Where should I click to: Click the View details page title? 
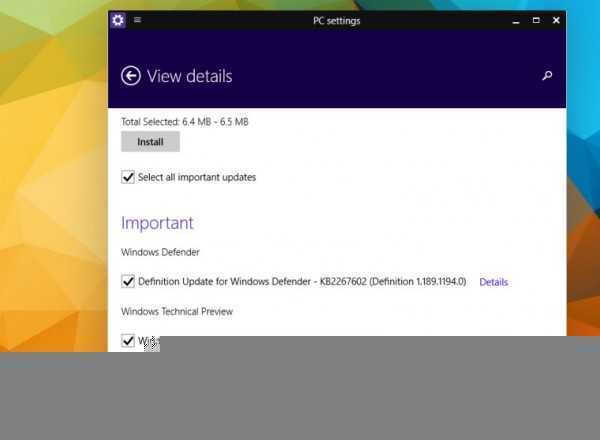[189, 76]
